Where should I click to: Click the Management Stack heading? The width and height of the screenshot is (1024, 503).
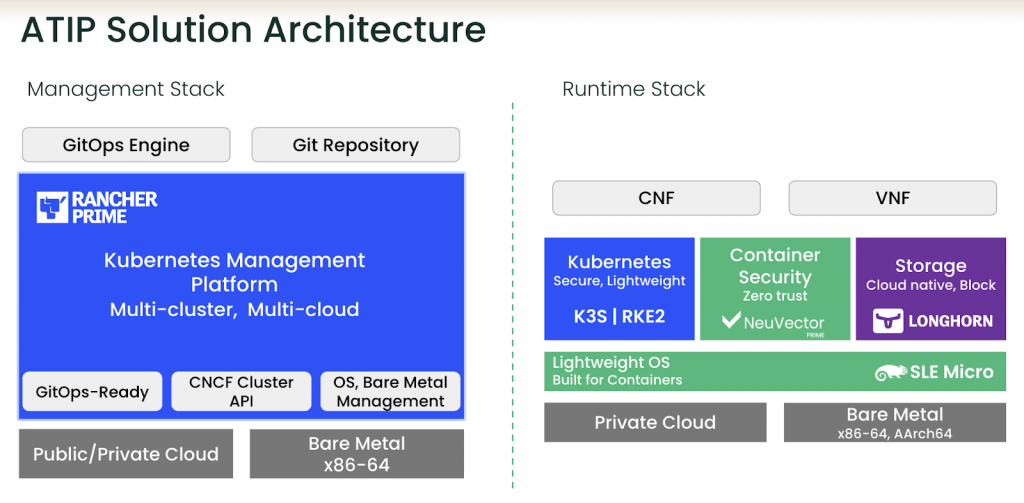tap(125, 89)
